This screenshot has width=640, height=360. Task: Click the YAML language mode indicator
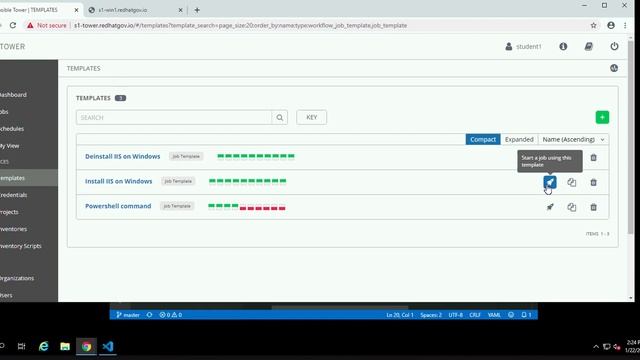(x=494, y=315)
